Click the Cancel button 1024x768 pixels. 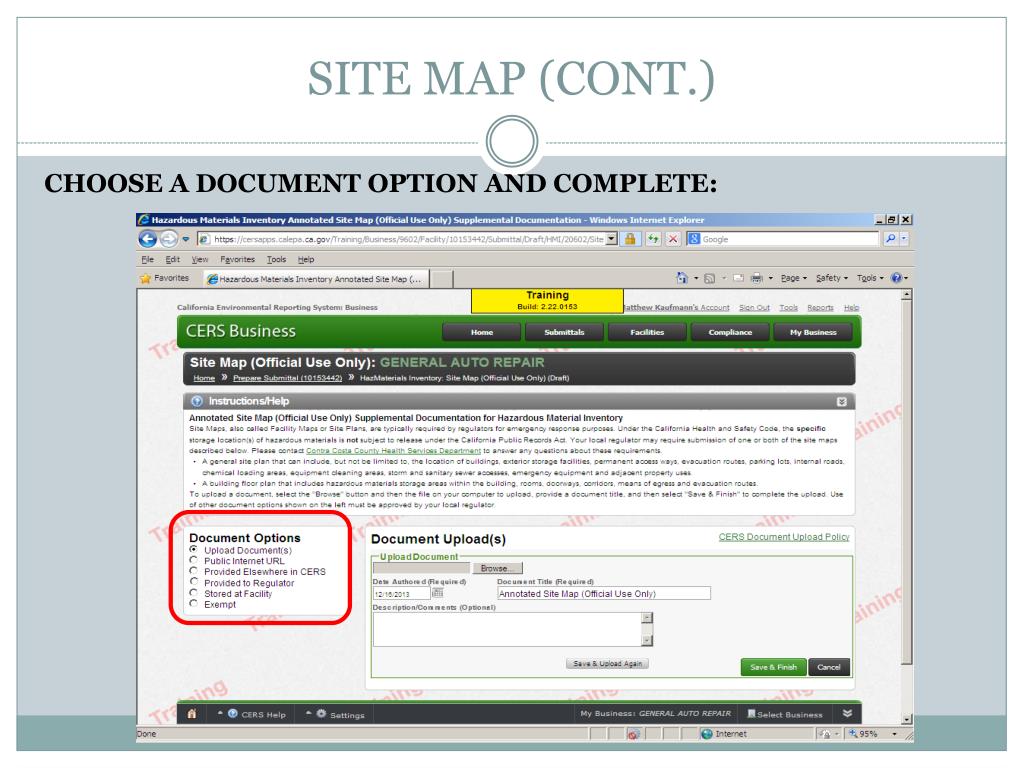point(829,667)
